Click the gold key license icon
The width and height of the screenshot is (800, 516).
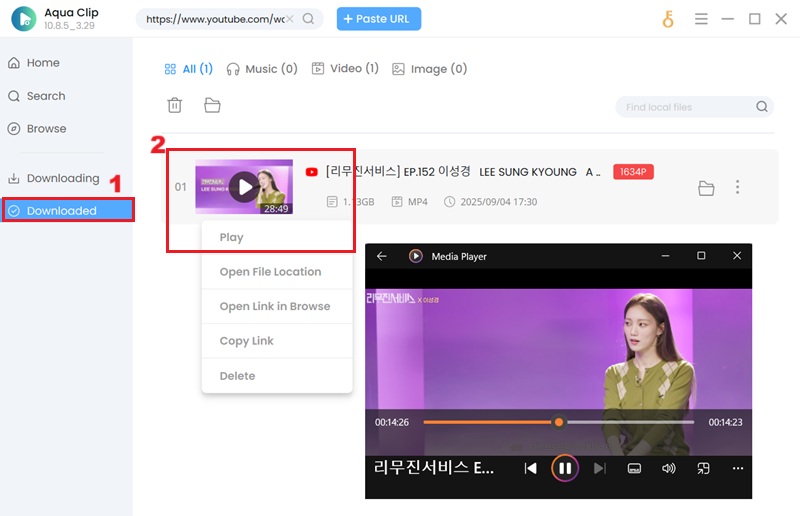click(668, 19)
